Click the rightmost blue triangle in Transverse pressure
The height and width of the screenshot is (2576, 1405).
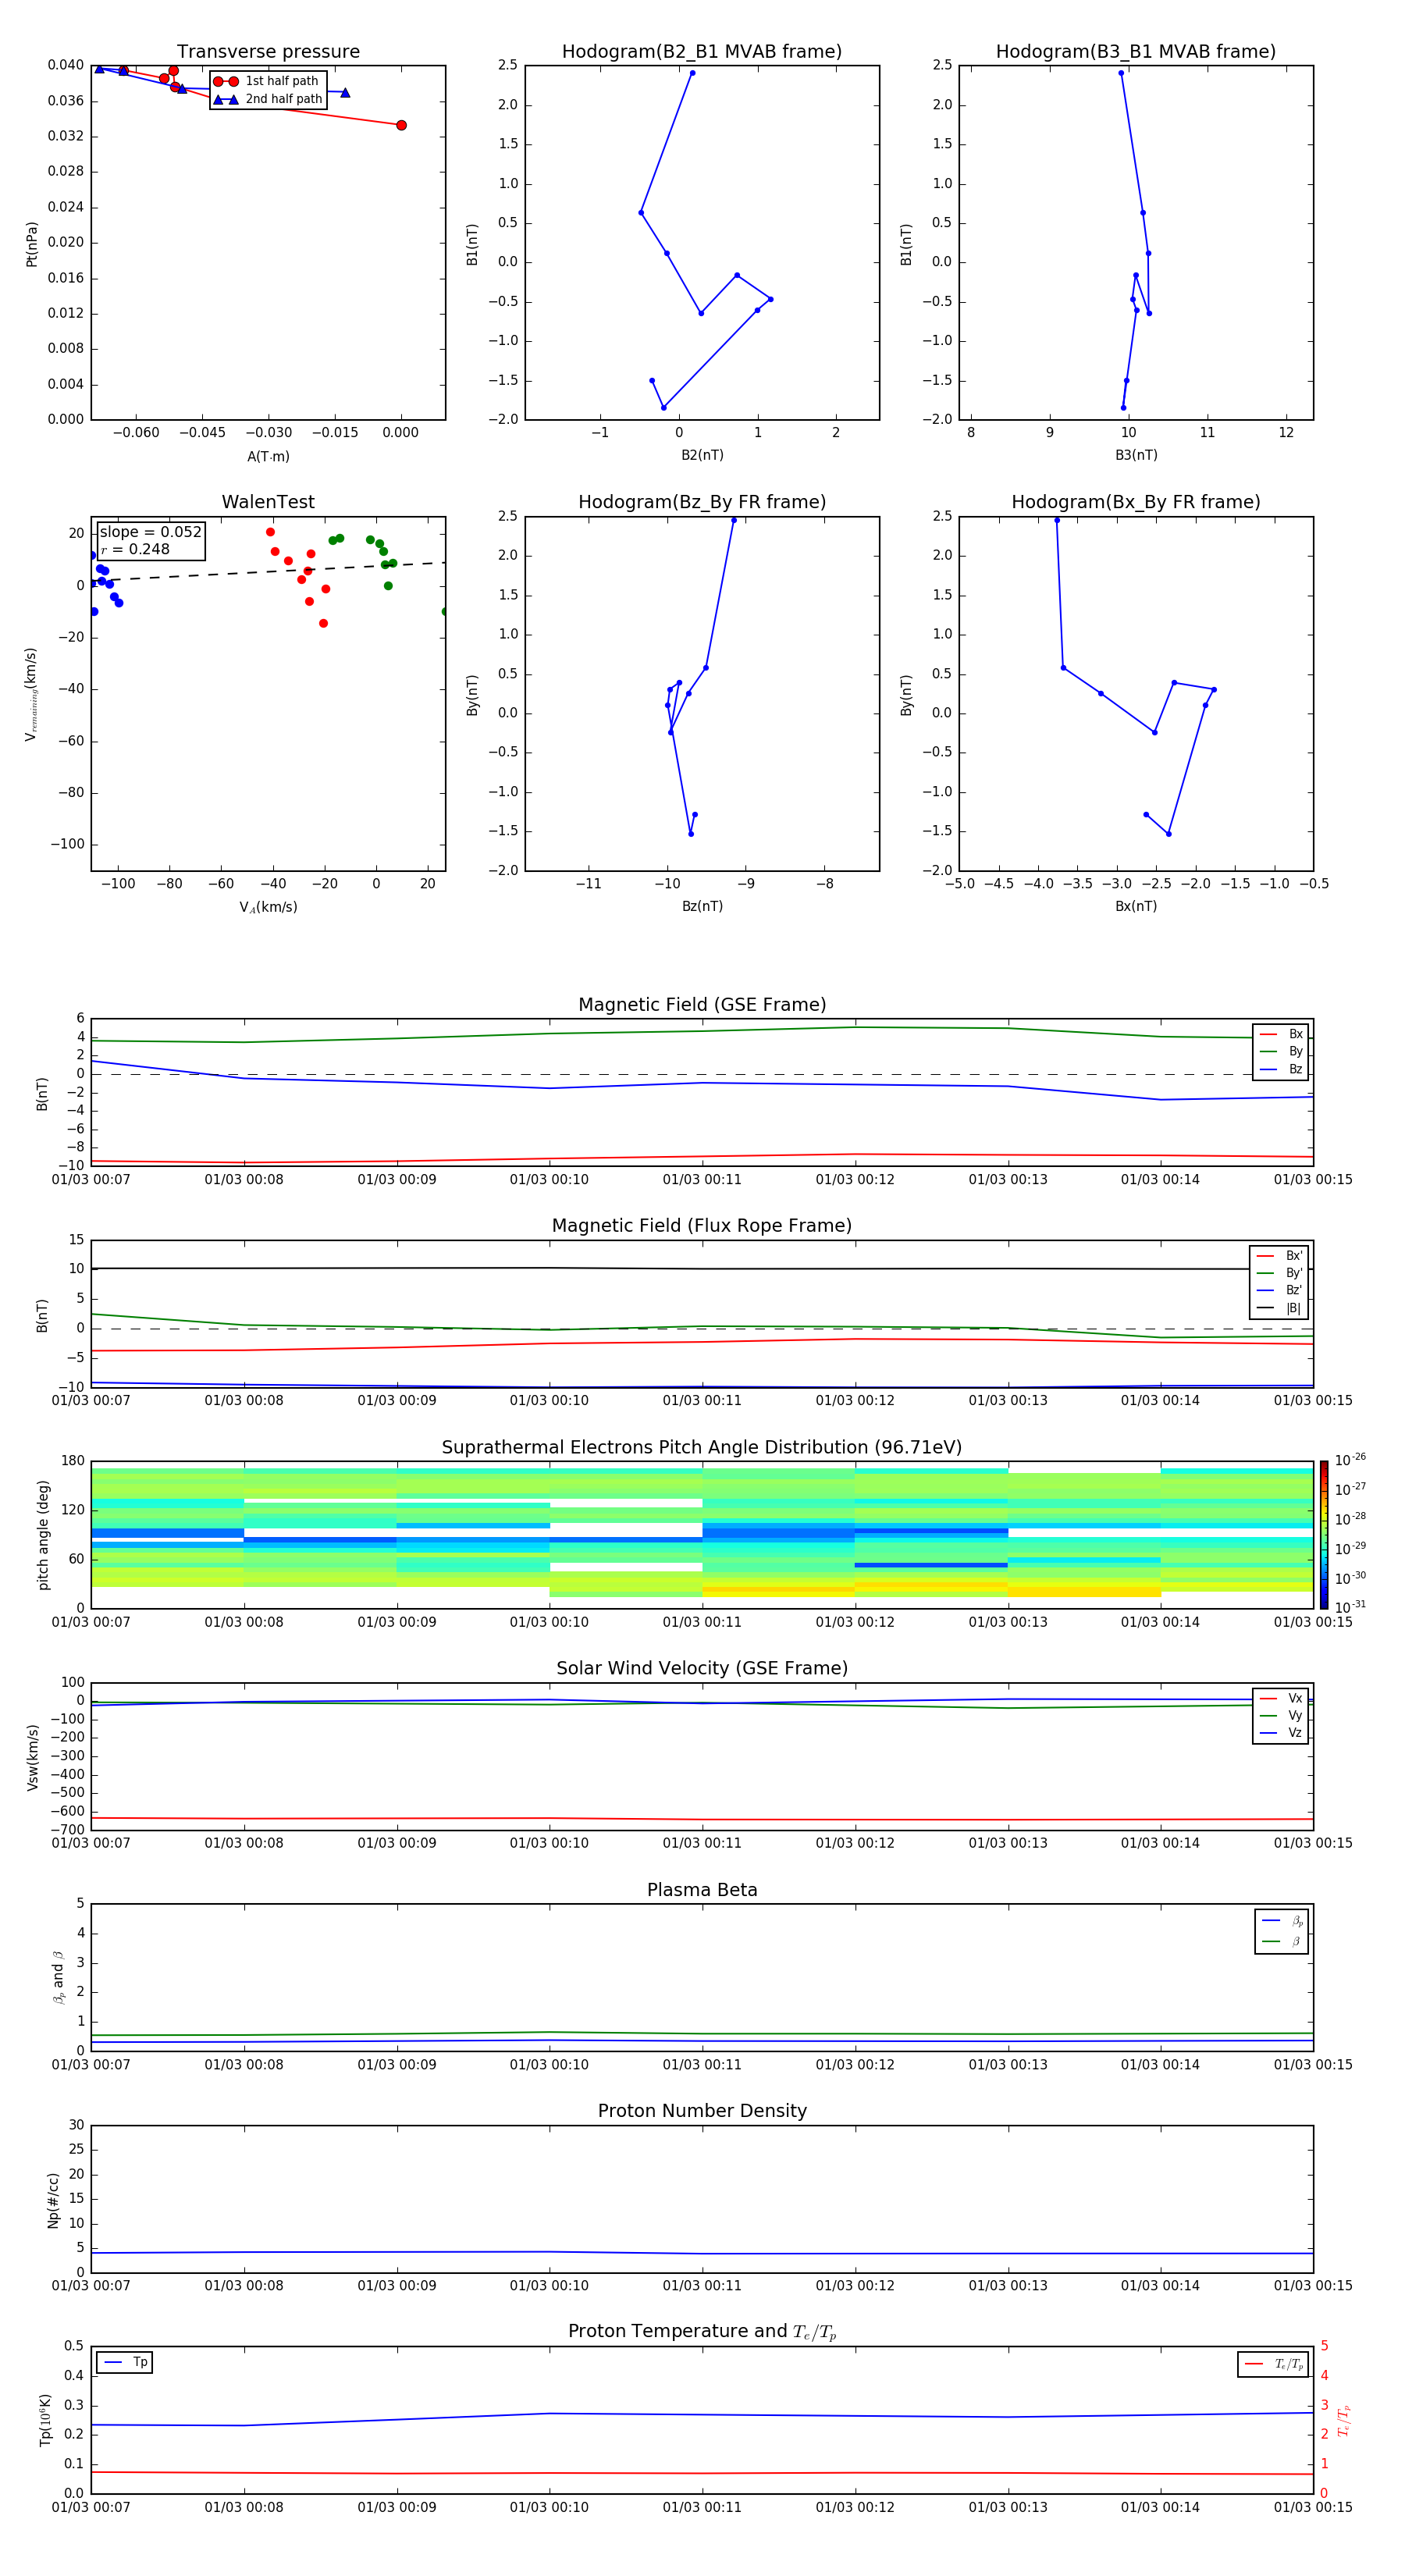(345, 92)
